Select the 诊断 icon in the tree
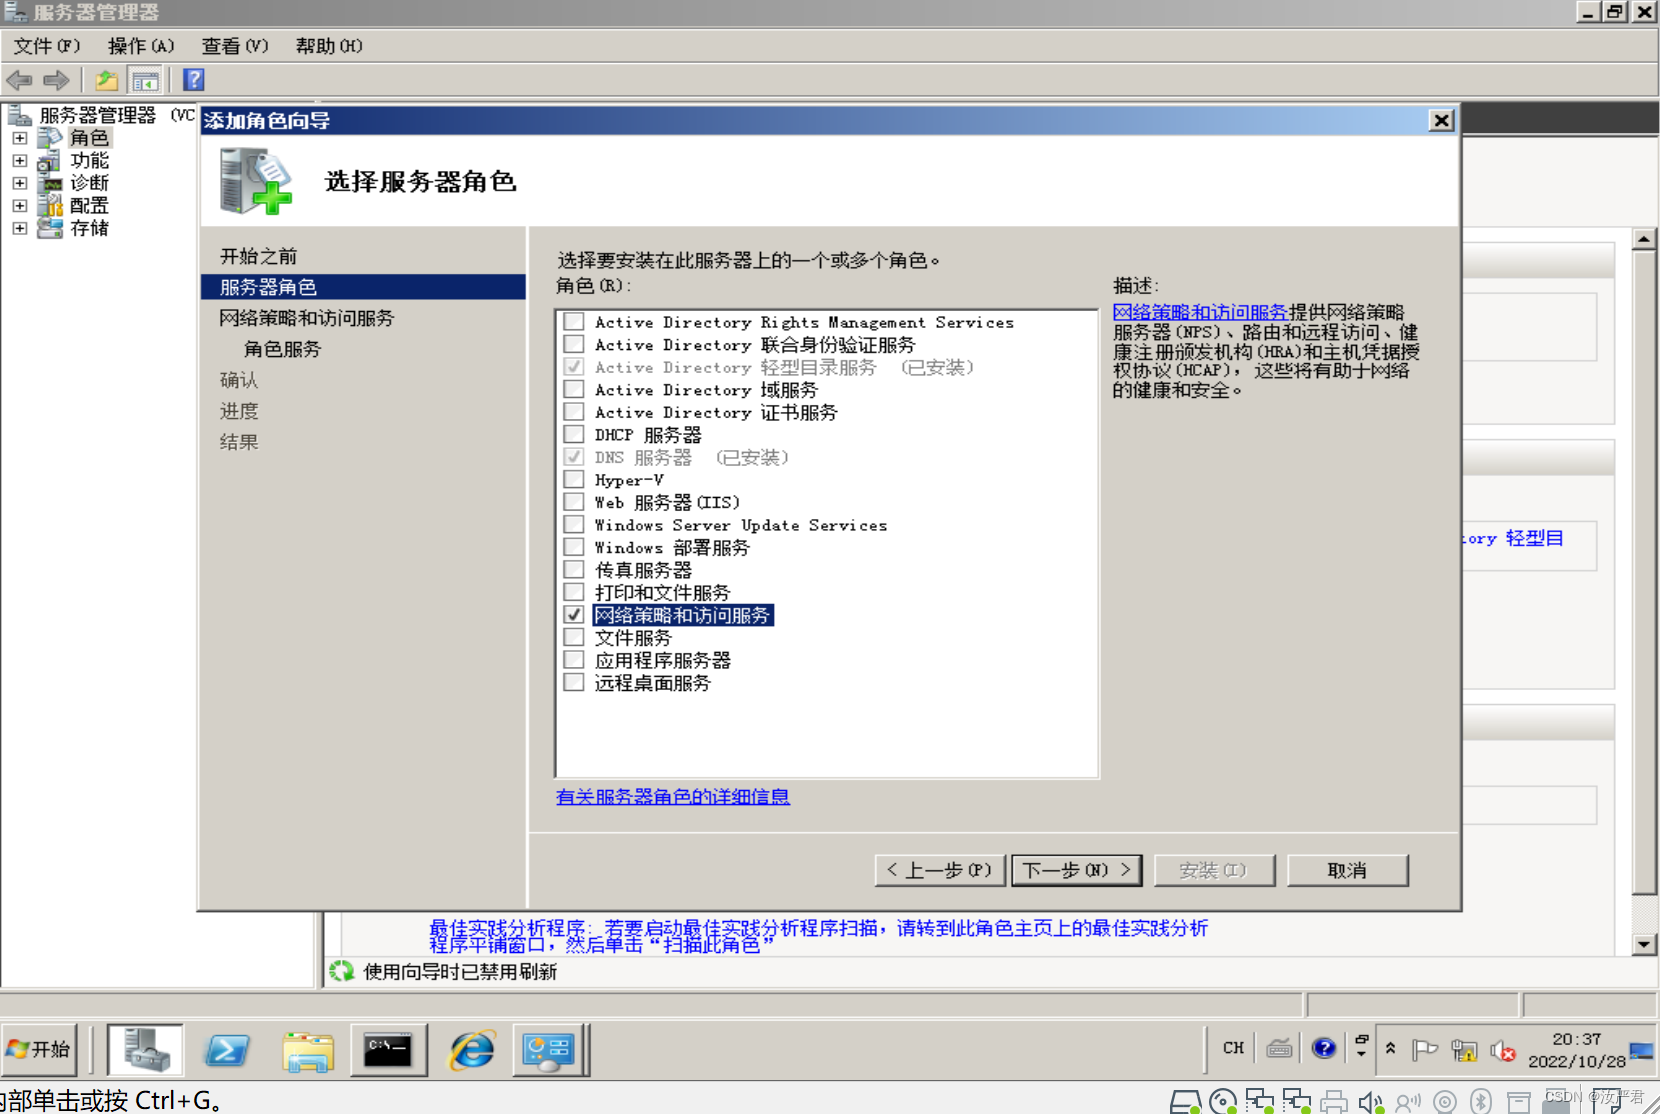1660x1114 pixels. [50, 184]
